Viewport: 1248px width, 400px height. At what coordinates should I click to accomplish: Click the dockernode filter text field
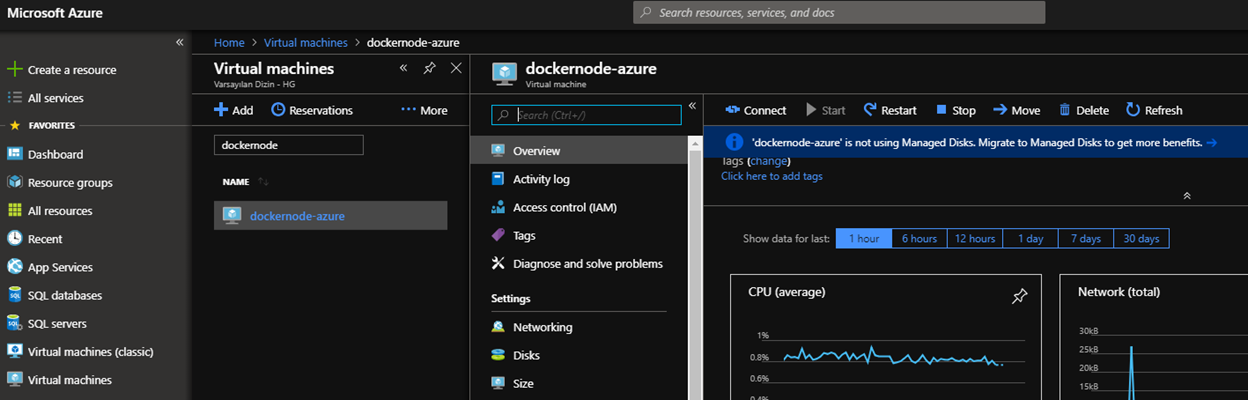click(x=289, y=145)
